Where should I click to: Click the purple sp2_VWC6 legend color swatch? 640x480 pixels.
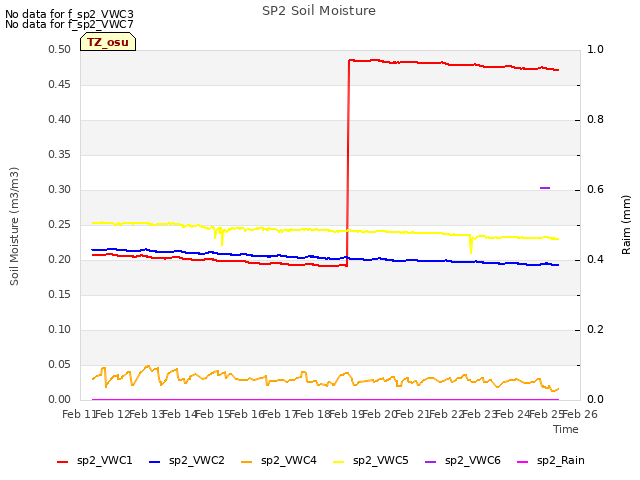431,462
